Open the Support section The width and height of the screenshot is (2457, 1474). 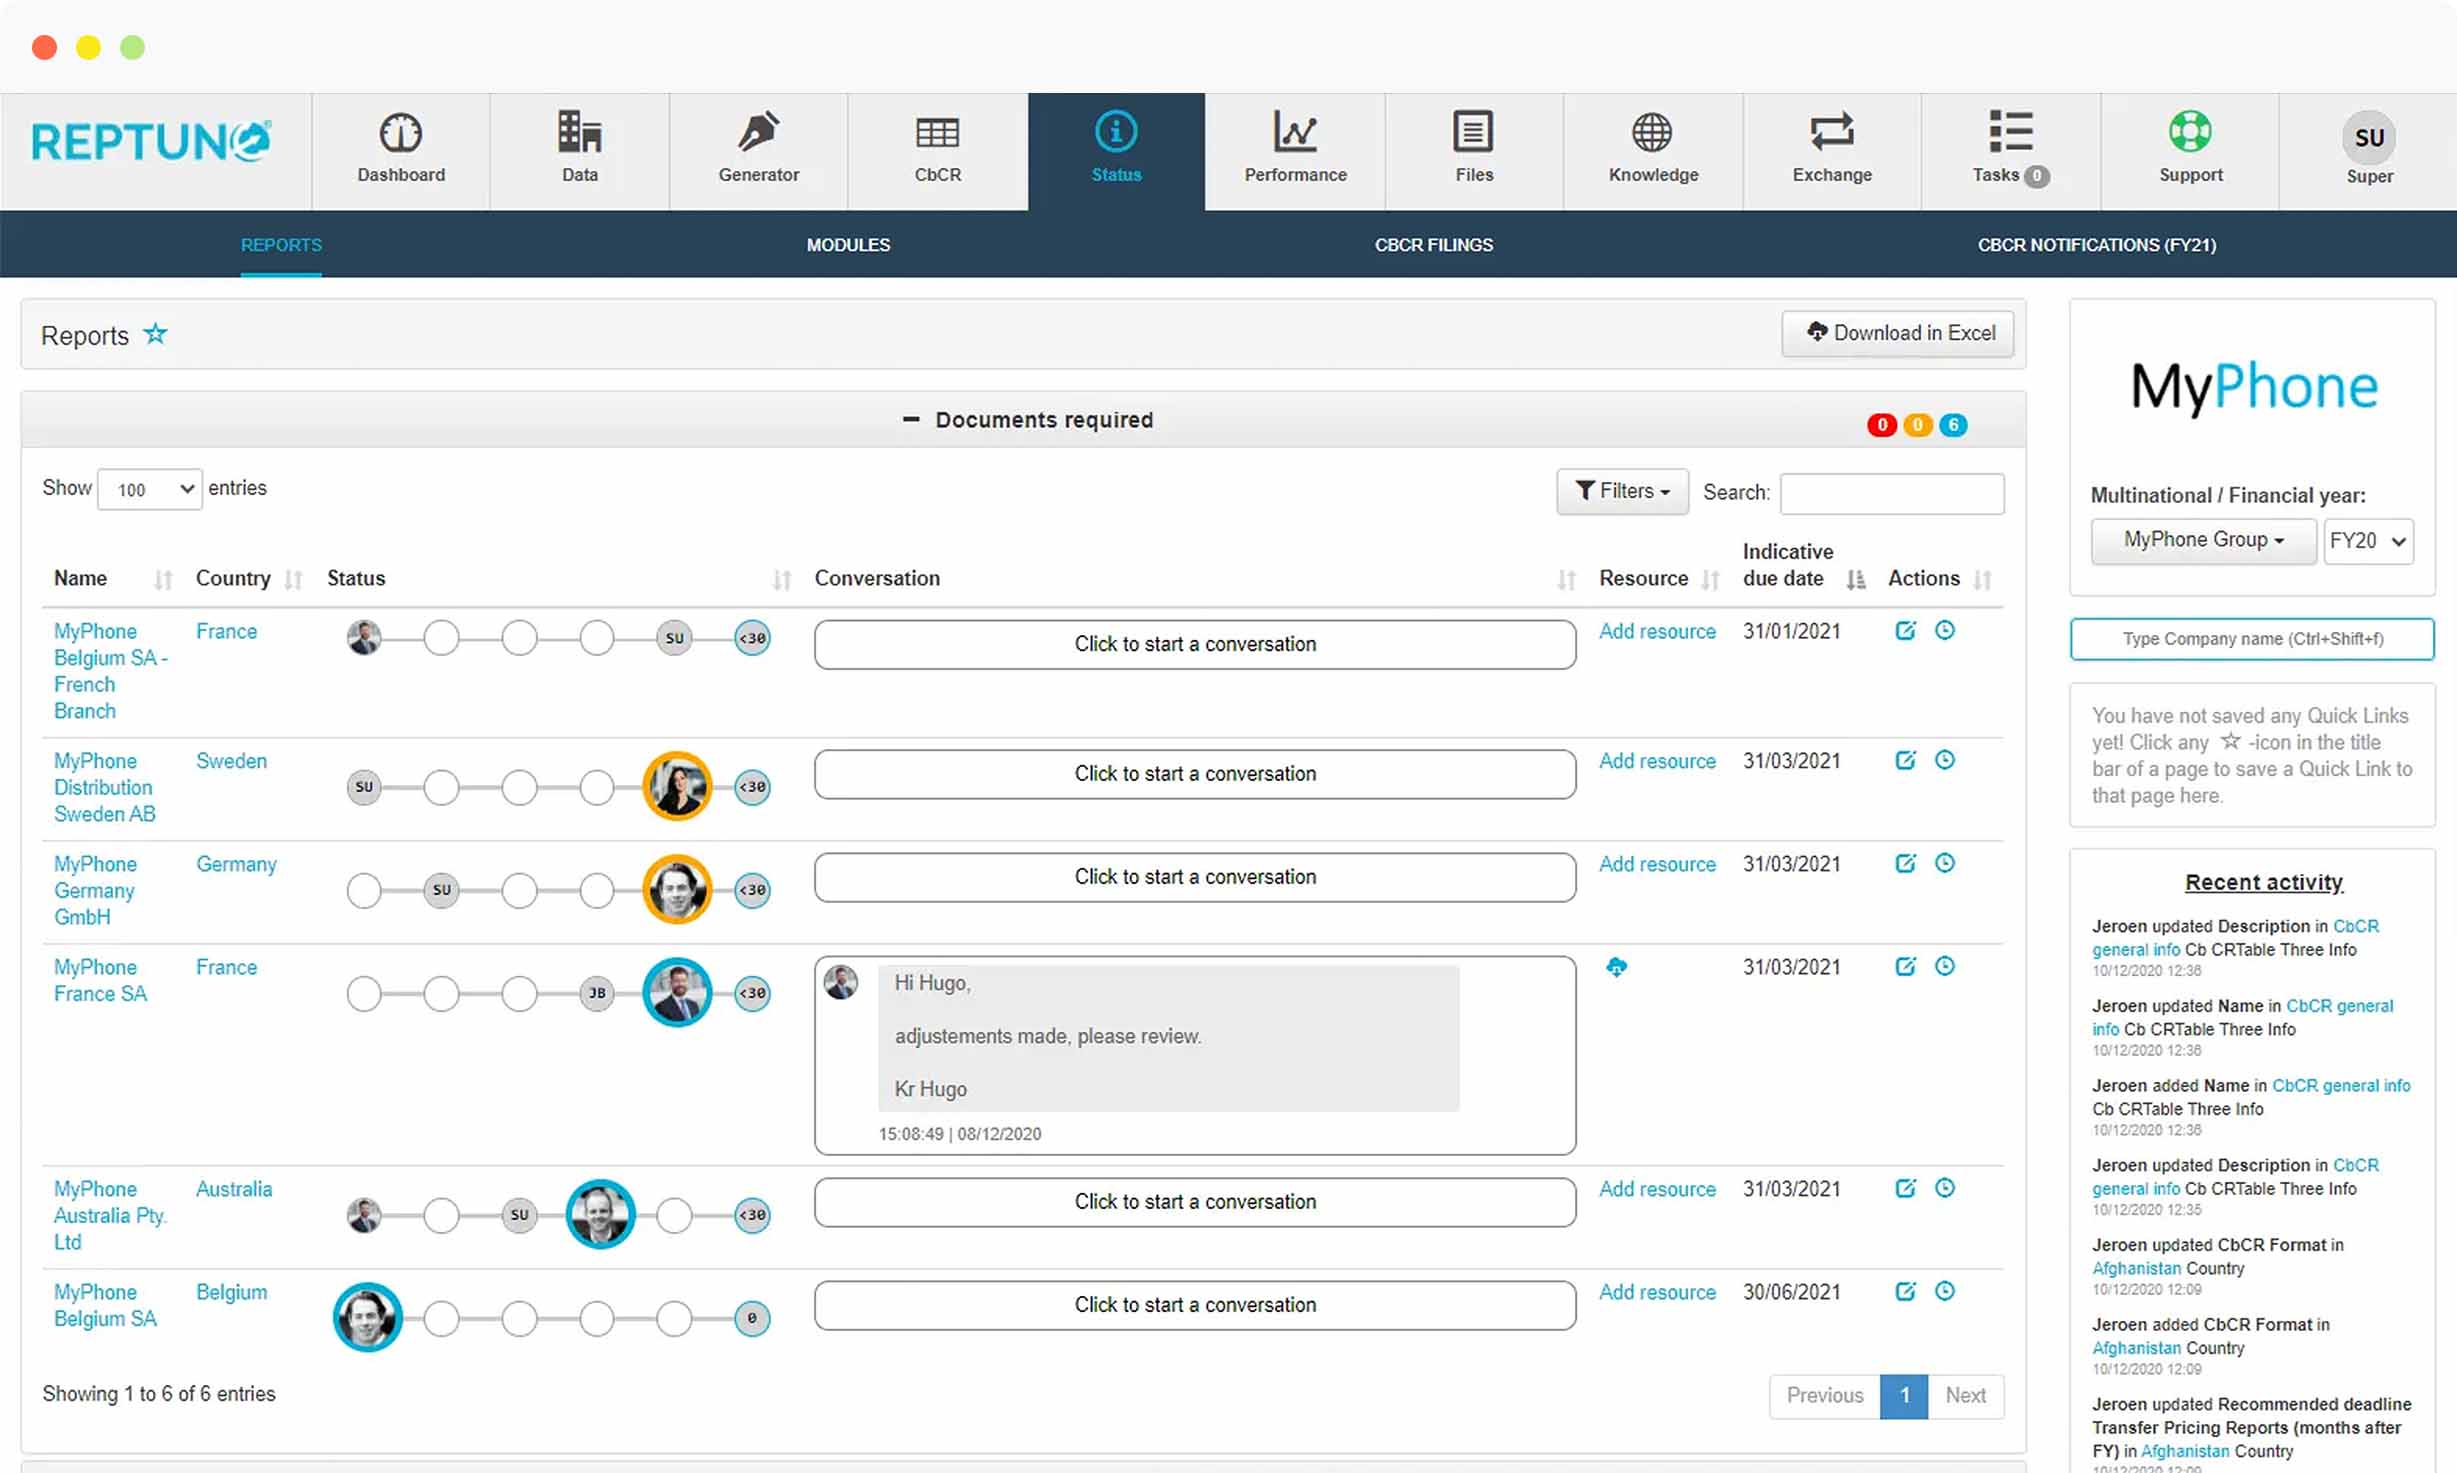pyautogui.click(x=2190, y=148)
